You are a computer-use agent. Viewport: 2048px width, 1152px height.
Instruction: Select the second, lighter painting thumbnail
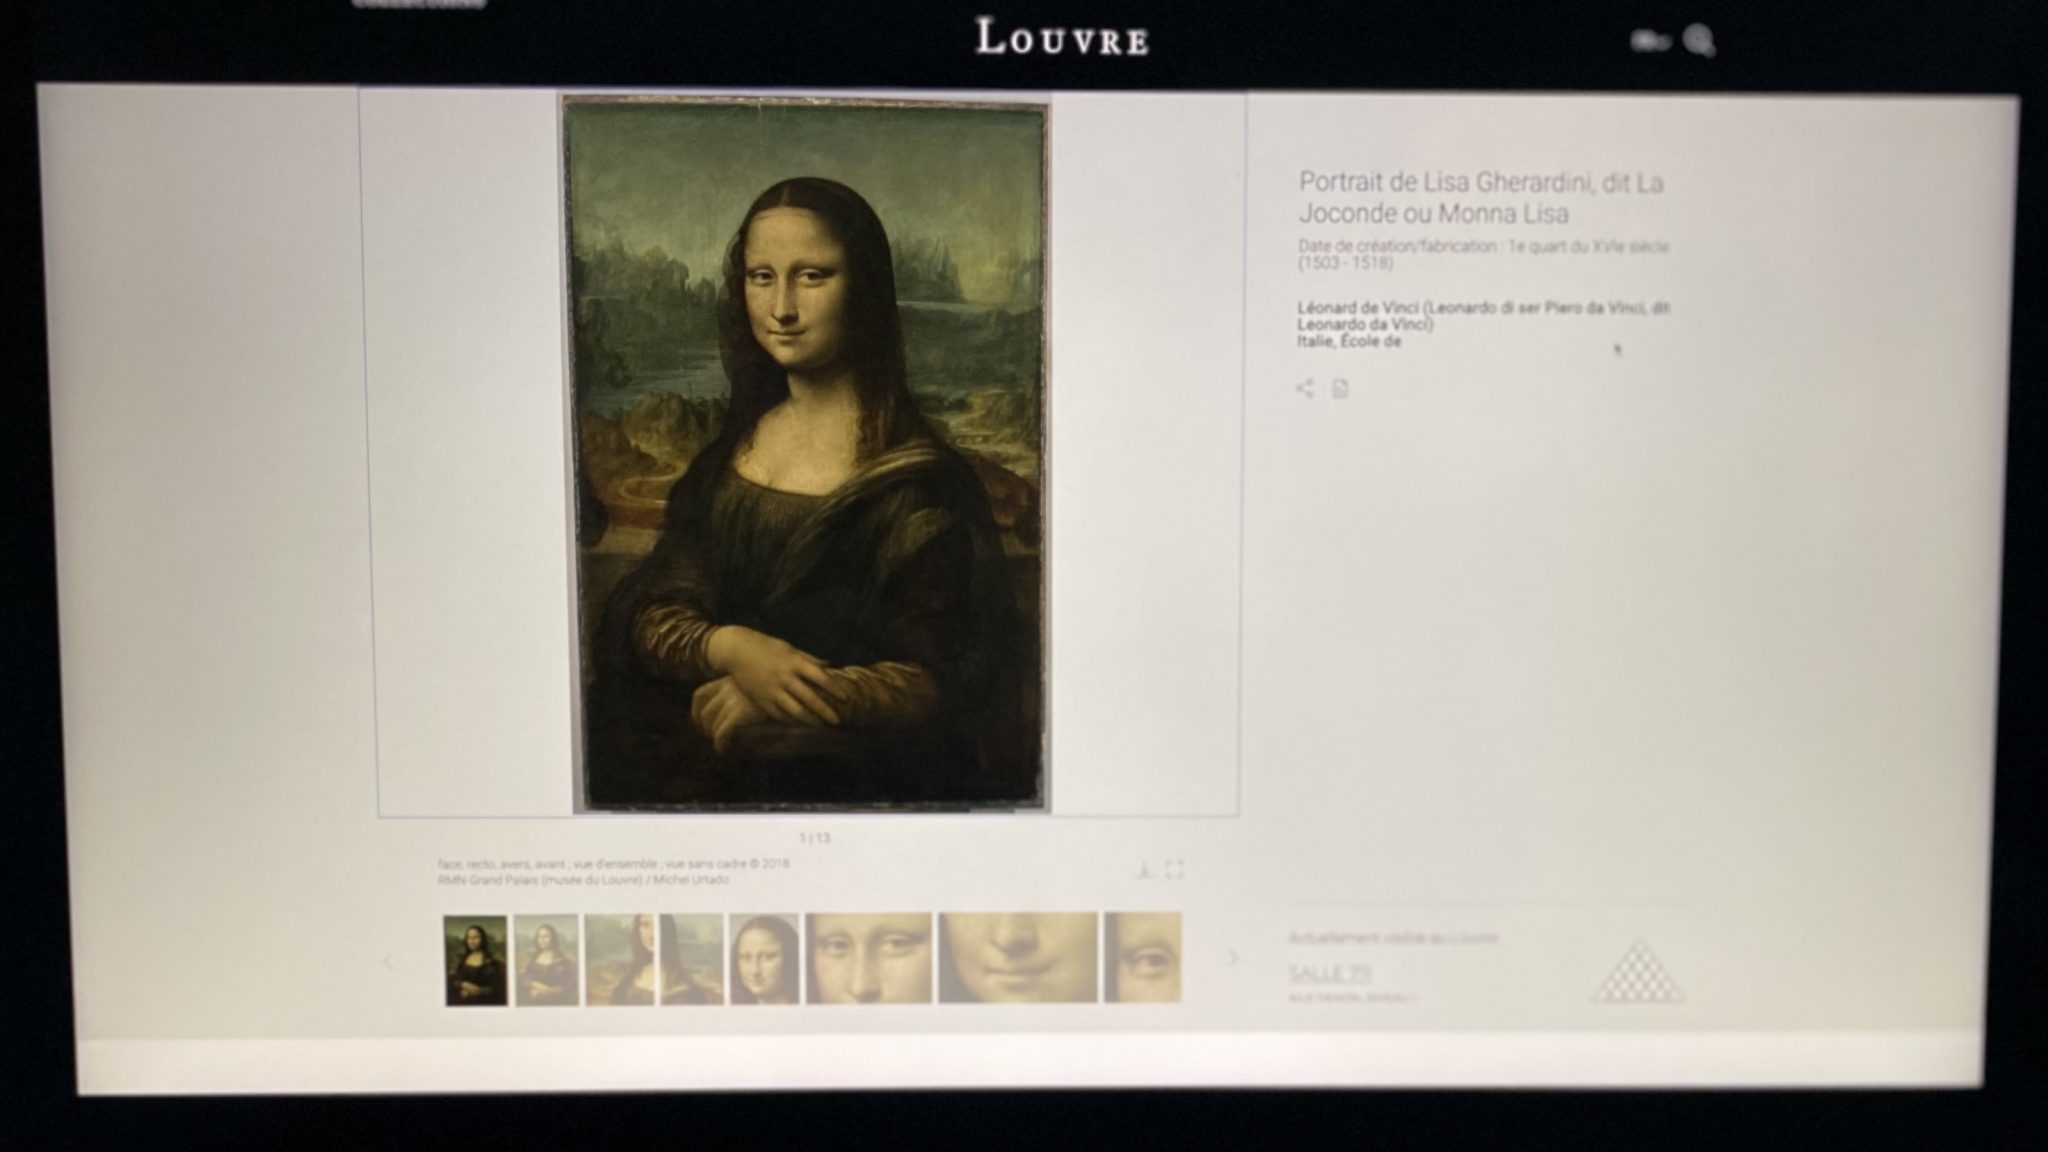coord(547,960)
